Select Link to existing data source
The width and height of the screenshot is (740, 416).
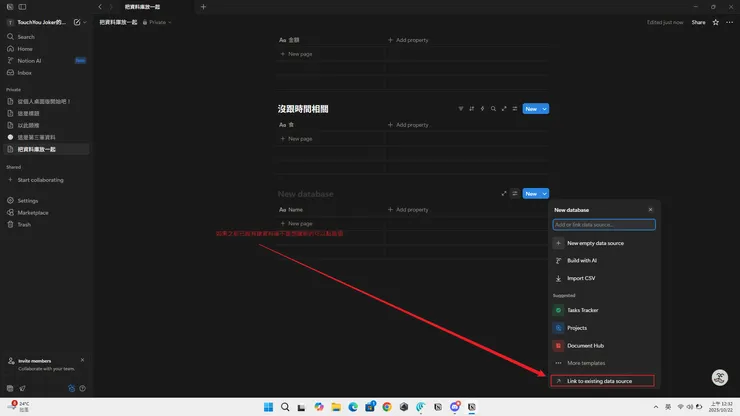point(603,381)
